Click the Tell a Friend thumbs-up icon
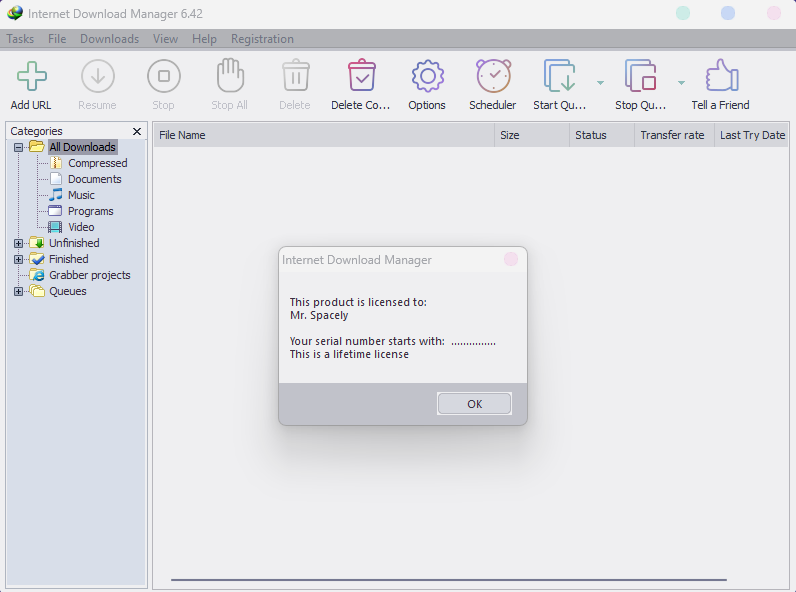Screen dimensions: 796x592 point(722,76)
